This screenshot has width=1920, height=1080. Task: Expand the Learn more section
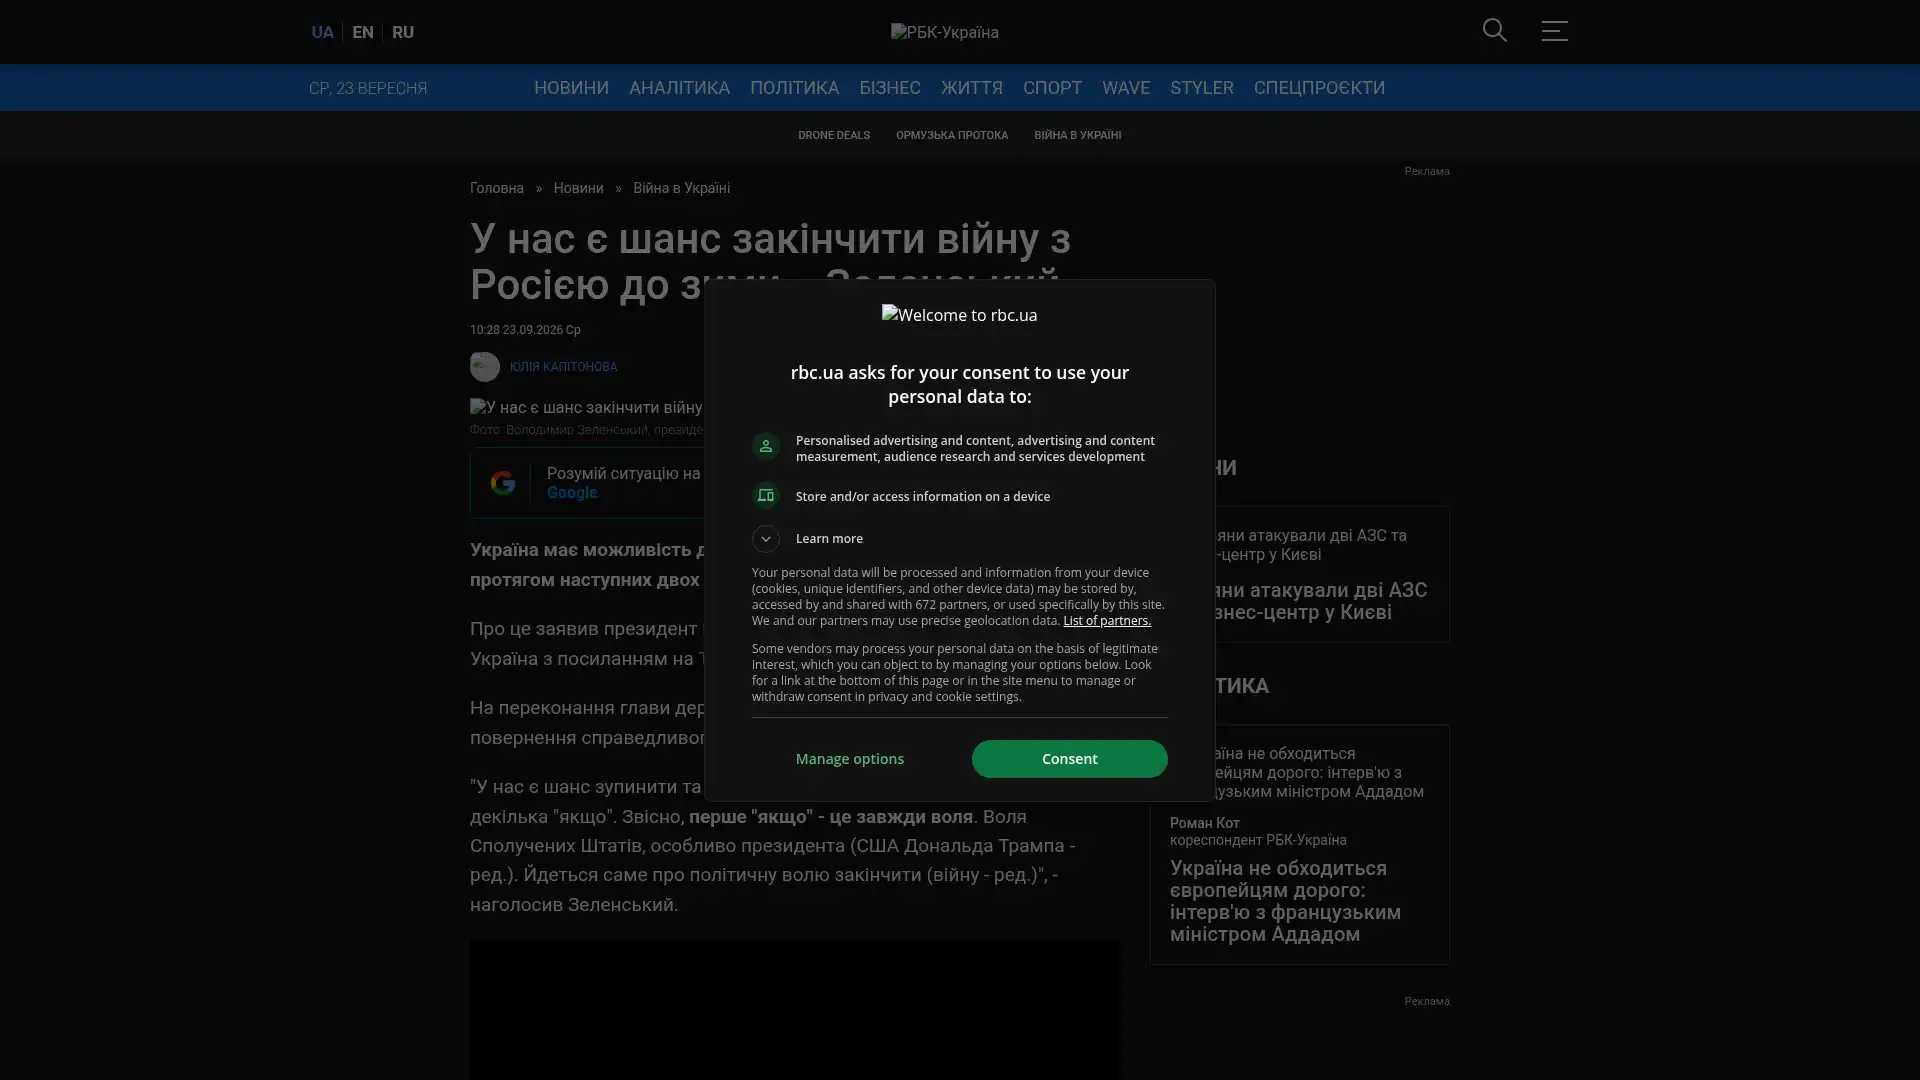coord(766,539)
